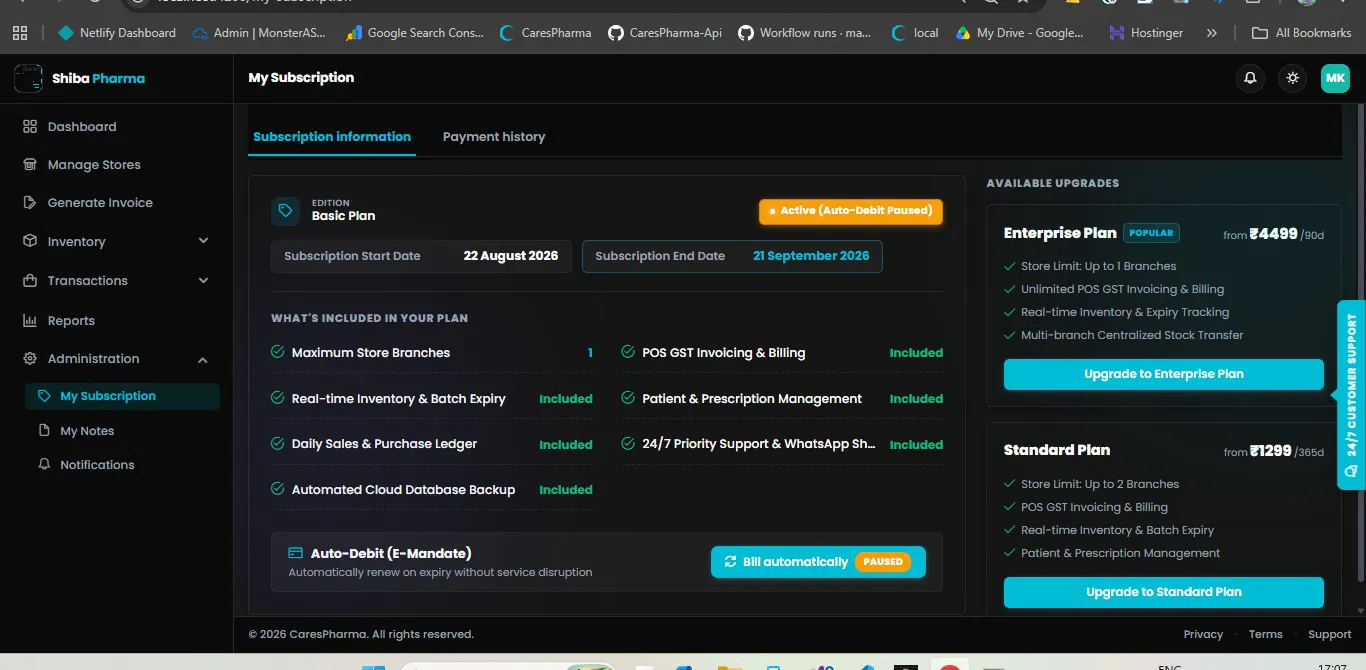The width and height of the screenshot is (1366, 670).
Task: Collapse the Administration submenu chevron
Action: 203,359
